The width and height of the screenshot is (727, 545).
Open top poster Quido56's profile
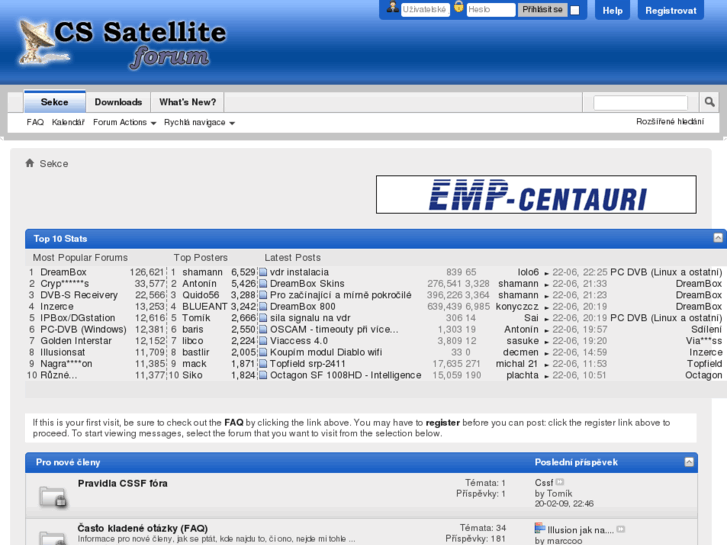coord(200,295)
